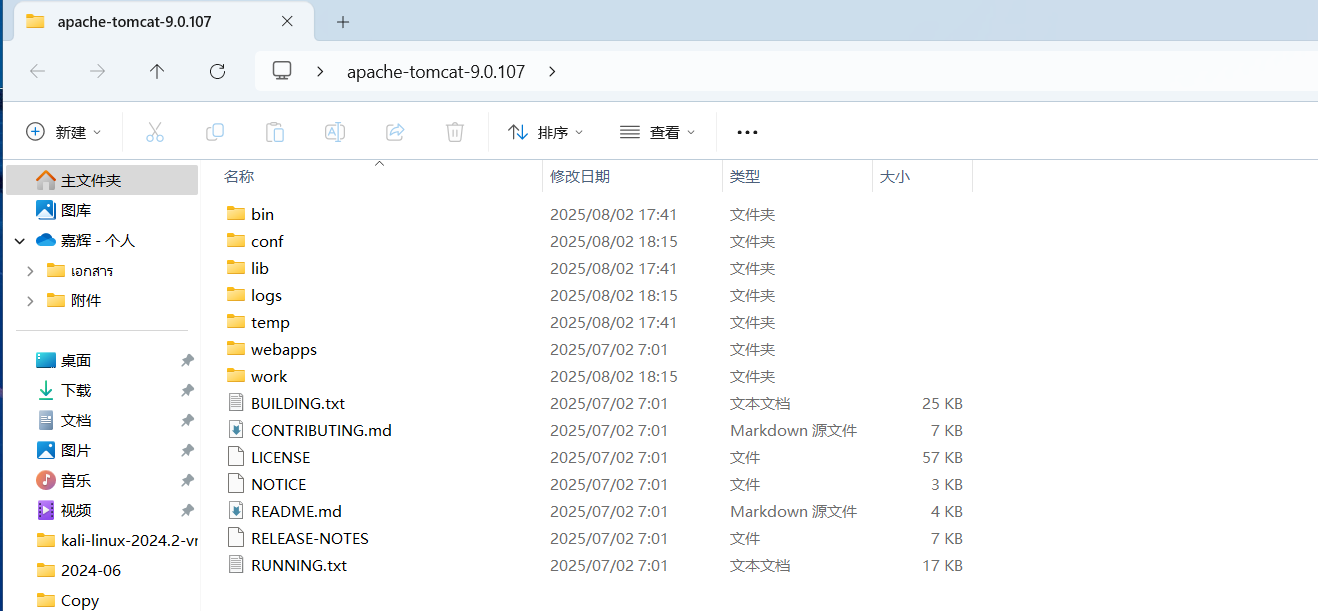This screenshot has width=1318, height=611.
Task: Click the Delete trash can icon
Action: pyautogui.click(x=455, y=132)
